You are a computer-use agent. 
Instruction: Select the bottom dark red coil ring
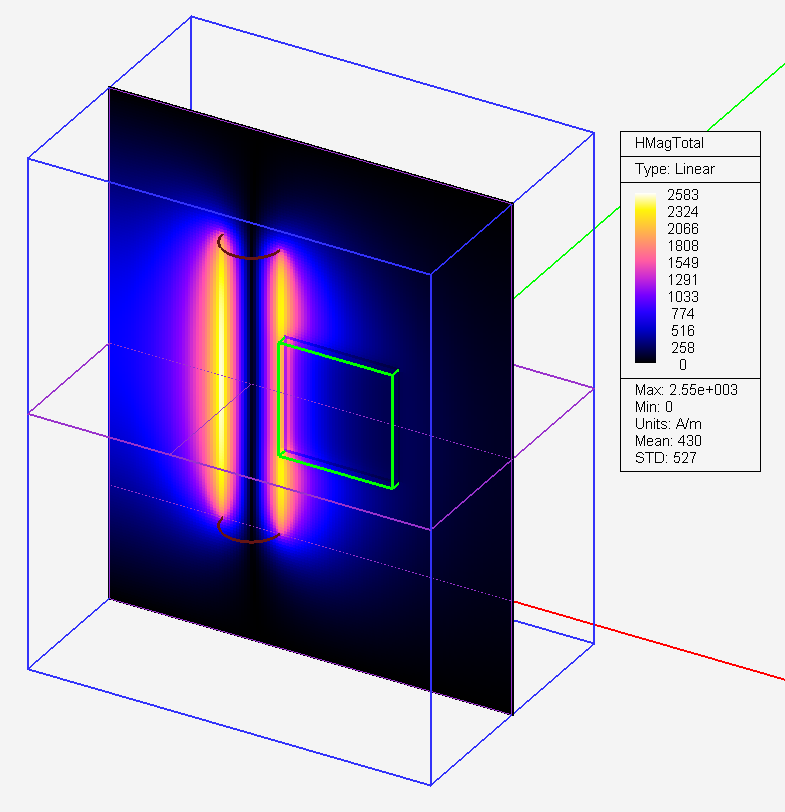pyautogui.click(x=249, y=539)
